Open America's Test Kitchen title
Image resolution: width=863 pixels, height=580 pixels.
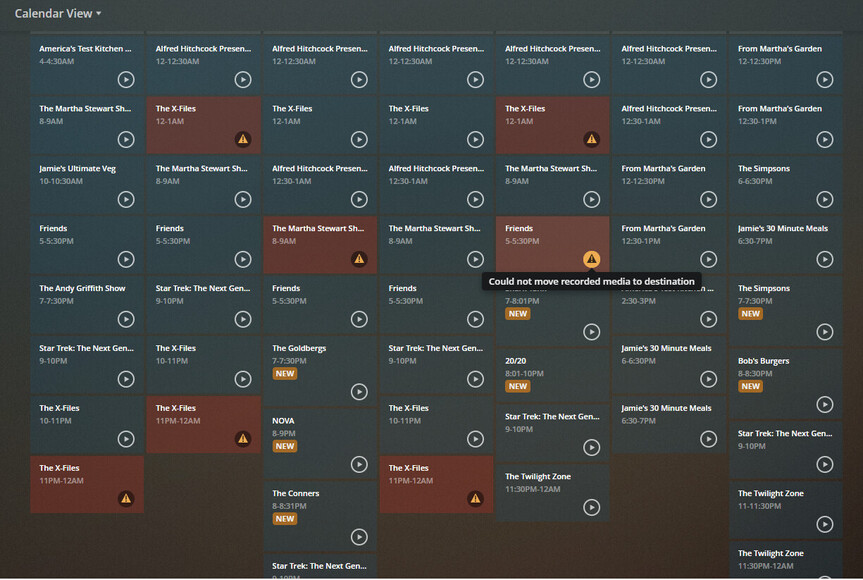[x=85, y=48]
